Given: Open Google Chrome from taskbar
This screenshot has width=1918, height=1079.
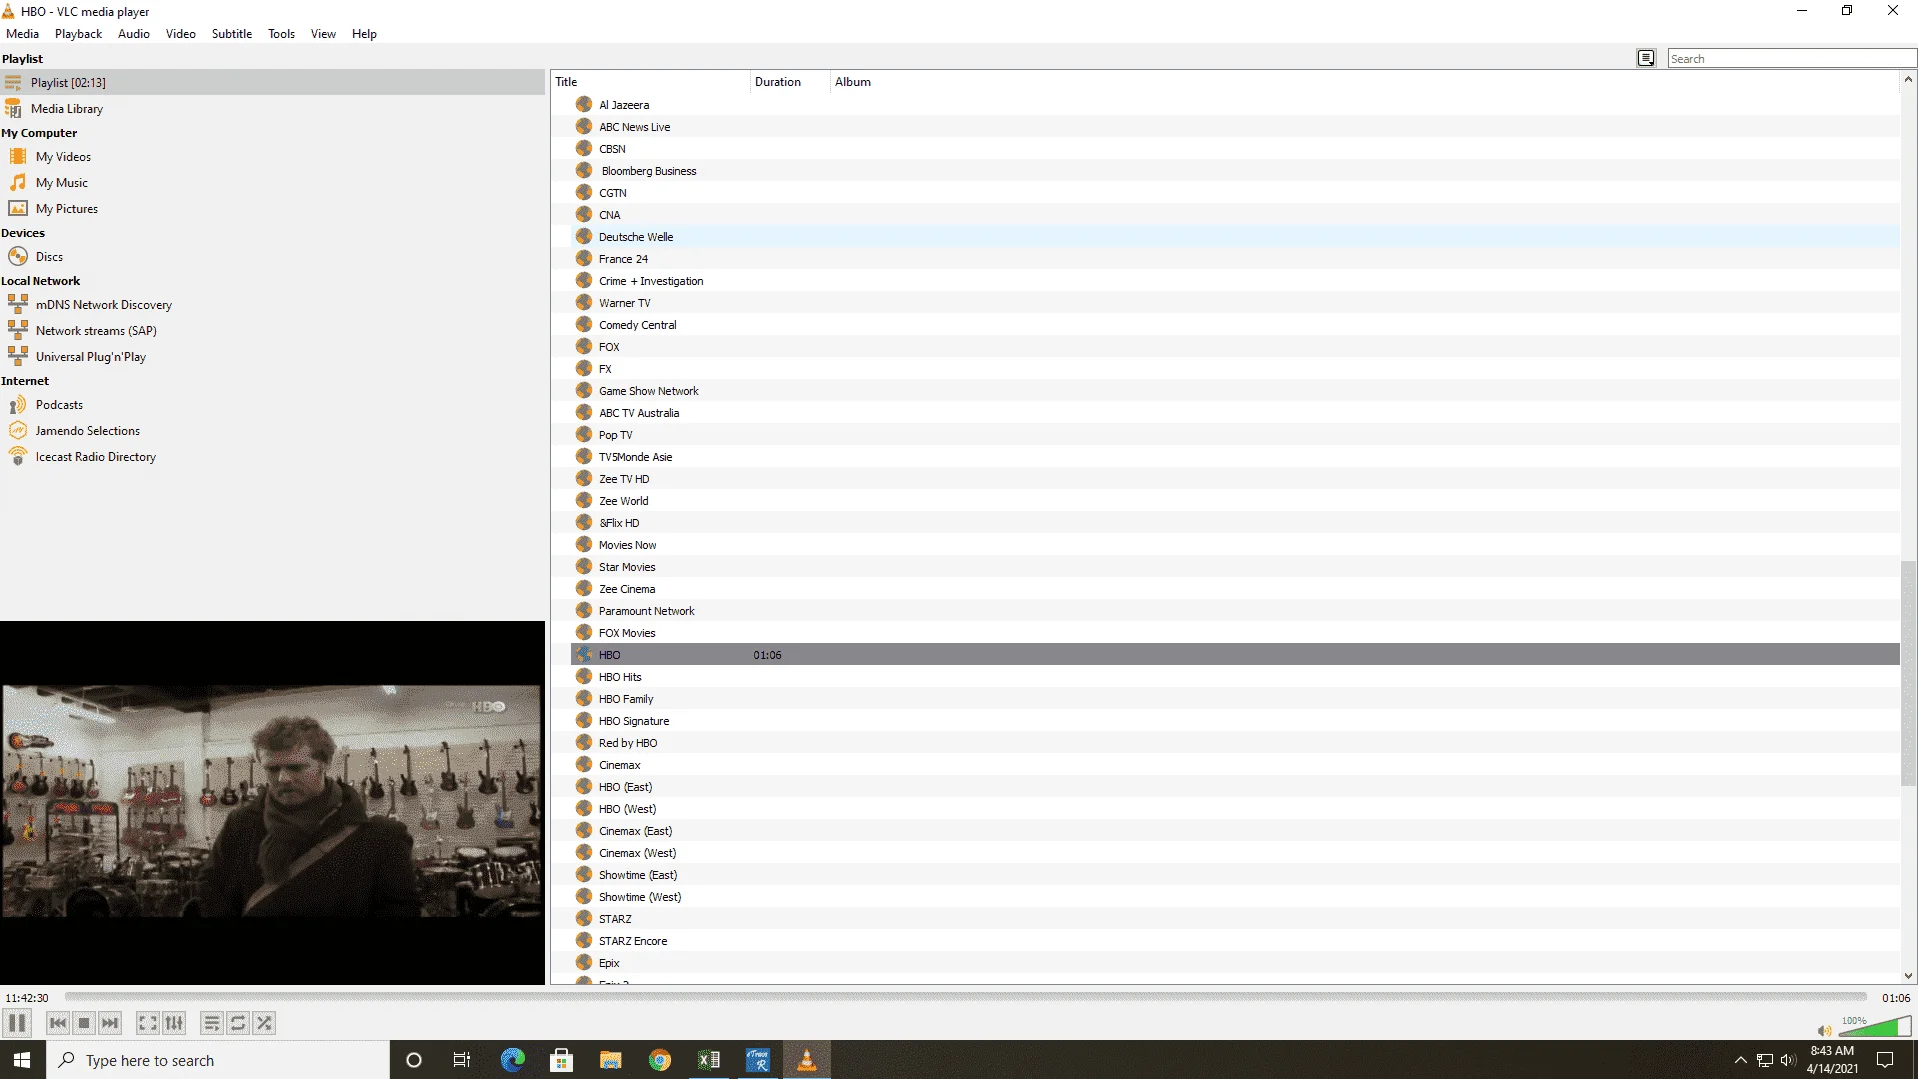Looking at the screenshot, I should tap(660, 1060).
